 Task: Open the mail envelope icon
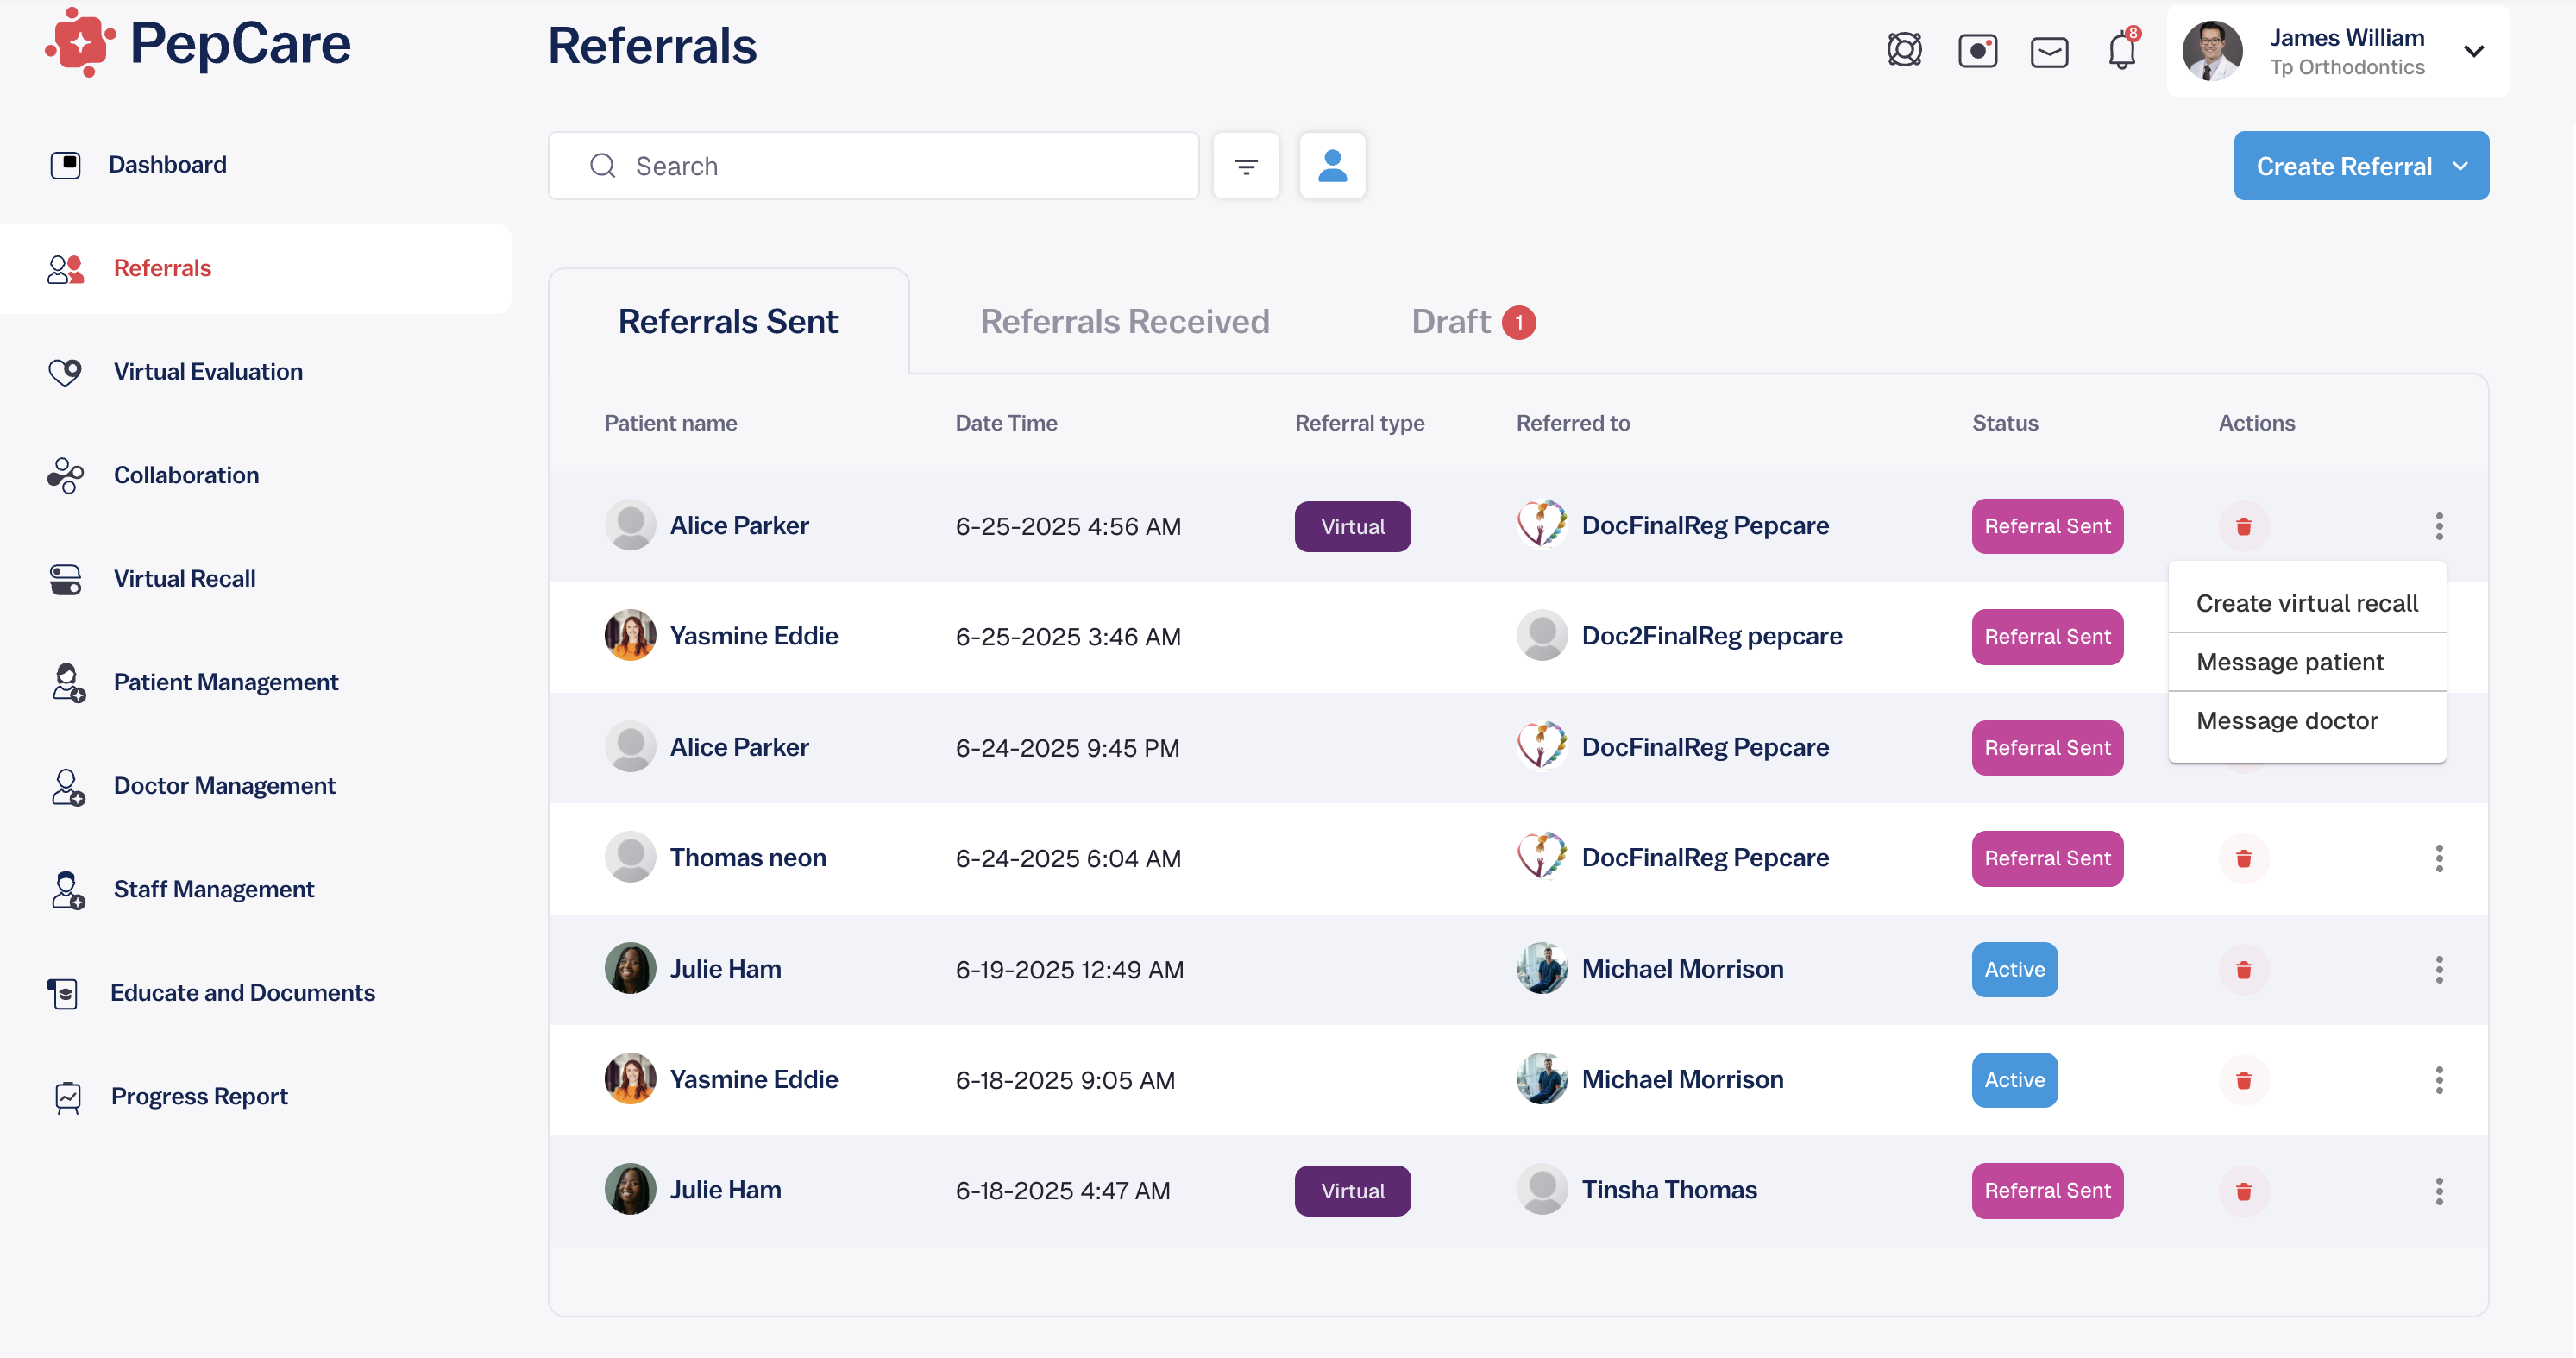coord(2049,51)
